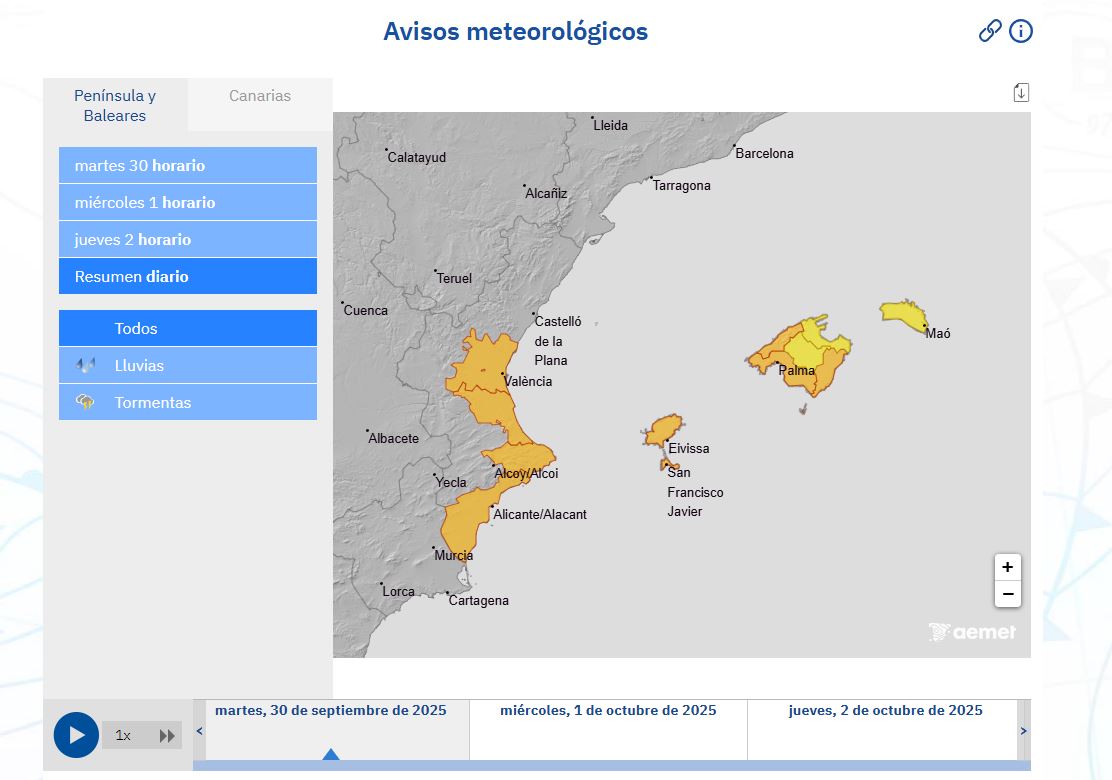Select jueves 2 horario view
The height and width of the screenshot is (780, 1112).
[x=188, y=239]
